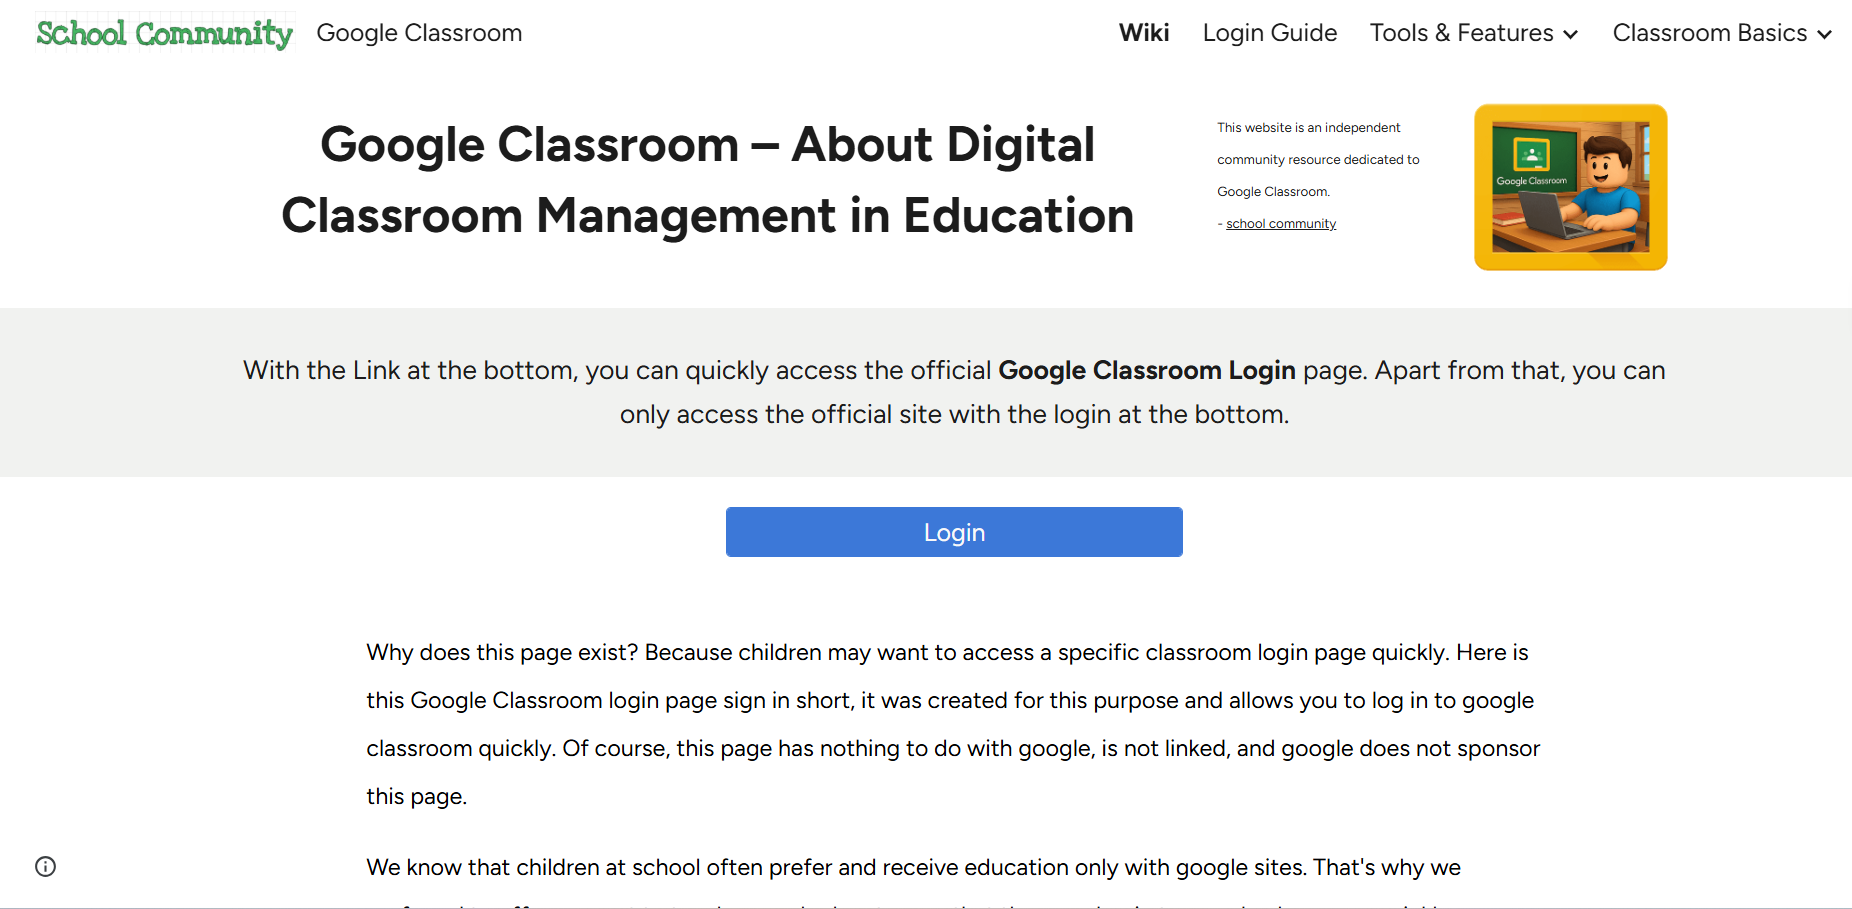This screenshot has width=1852, height=909.
Task: Click the chevron next to Tools & Features
Action: pos(1570,34)
